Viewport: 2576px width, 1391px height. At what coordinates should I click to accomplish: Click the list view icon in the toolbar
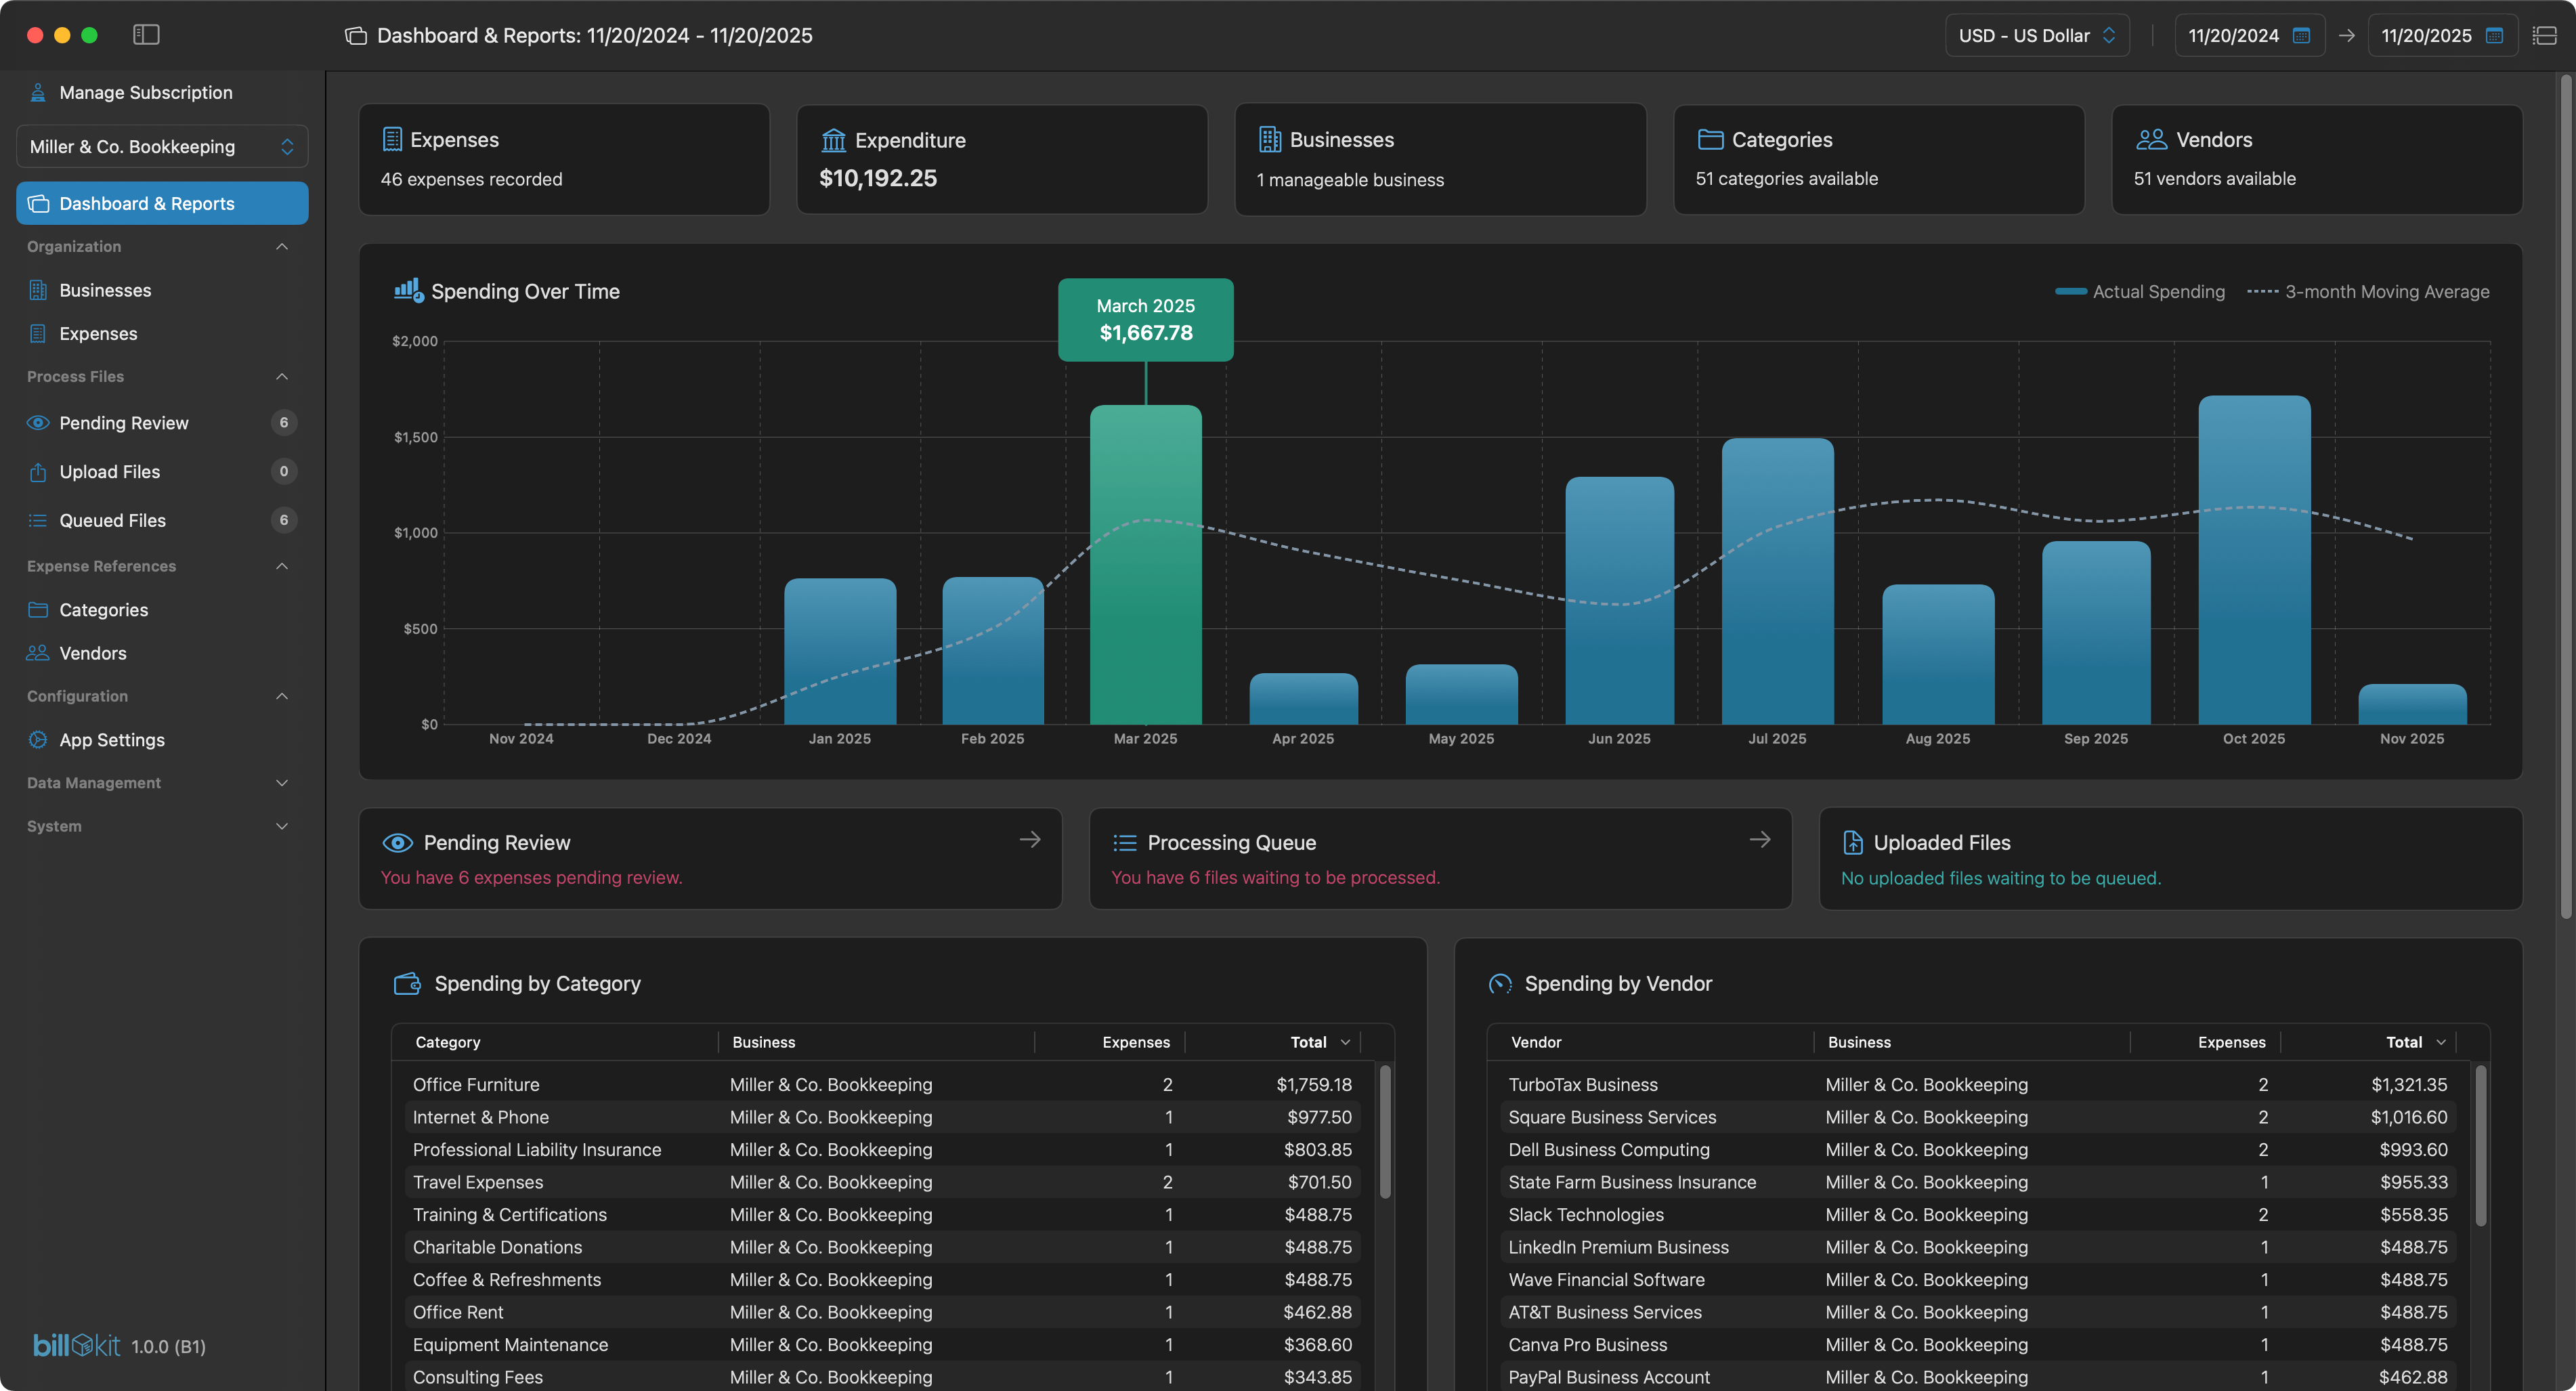(x=2544, y=34)
